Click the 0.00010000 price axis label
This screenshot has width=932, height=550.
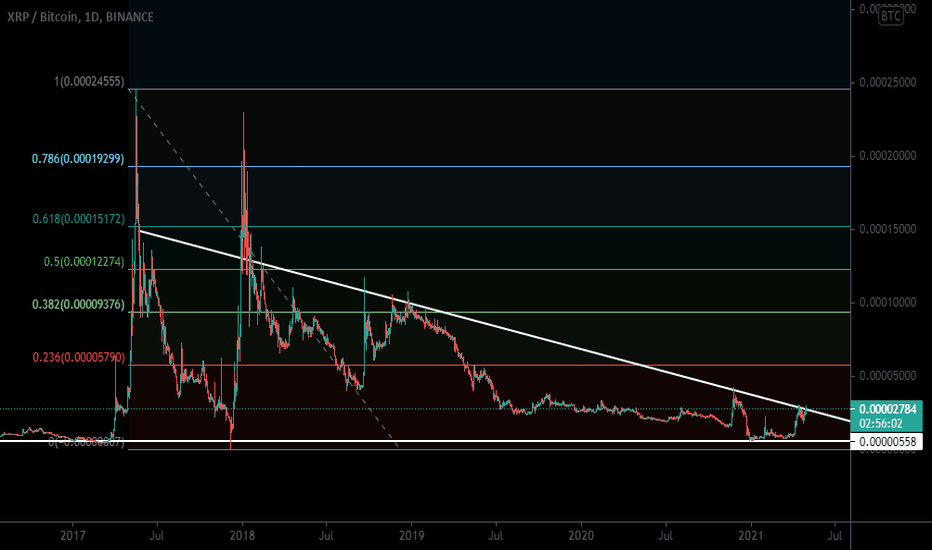pyautogui.click(x=887, y=303)
